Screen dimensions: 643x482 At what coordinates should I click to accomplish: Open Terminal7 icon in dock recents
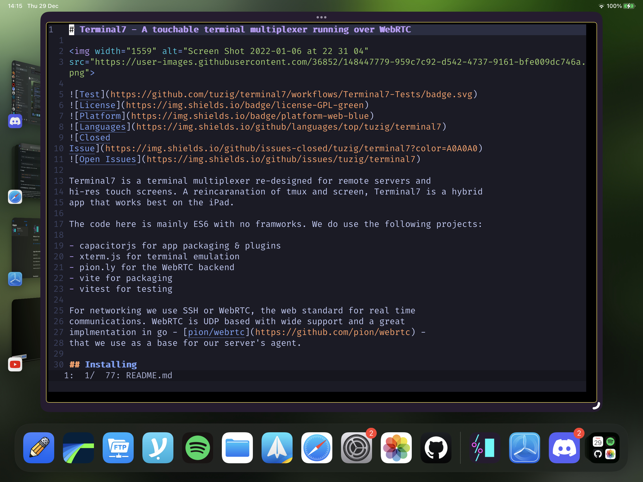tap(484, 448)
